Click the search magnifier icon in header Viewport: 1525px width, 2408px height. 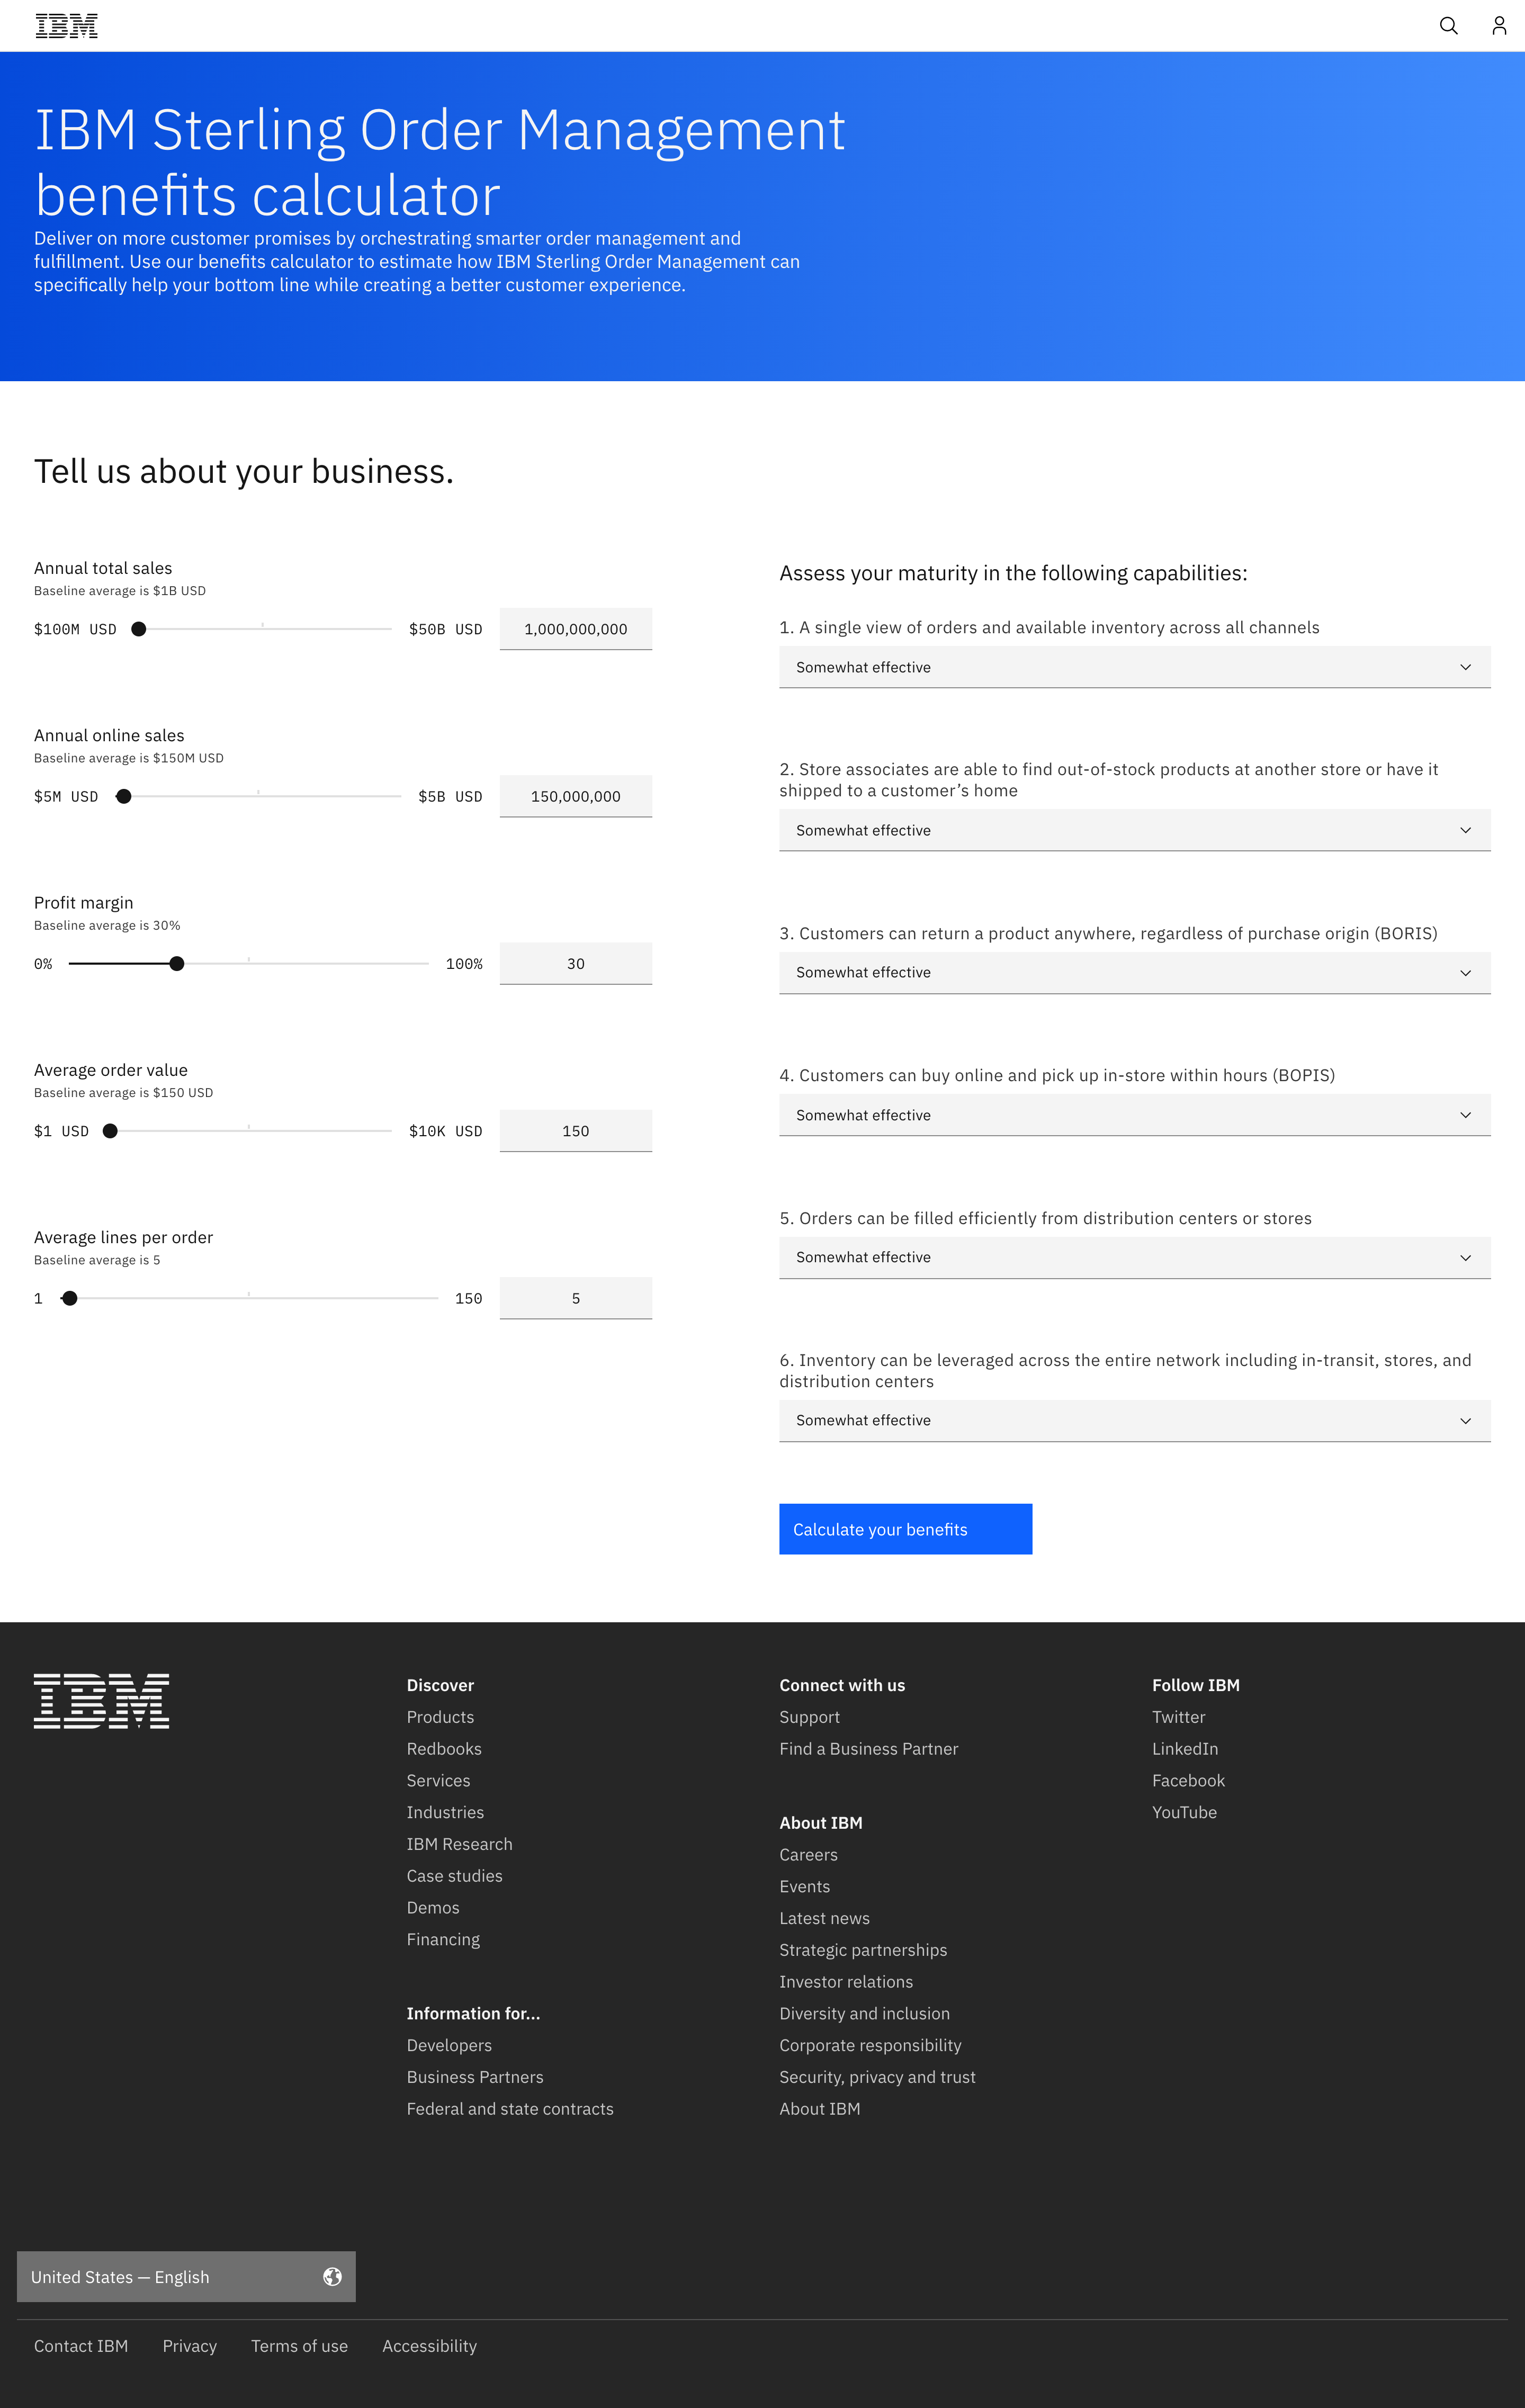(x=1448, y=26)
